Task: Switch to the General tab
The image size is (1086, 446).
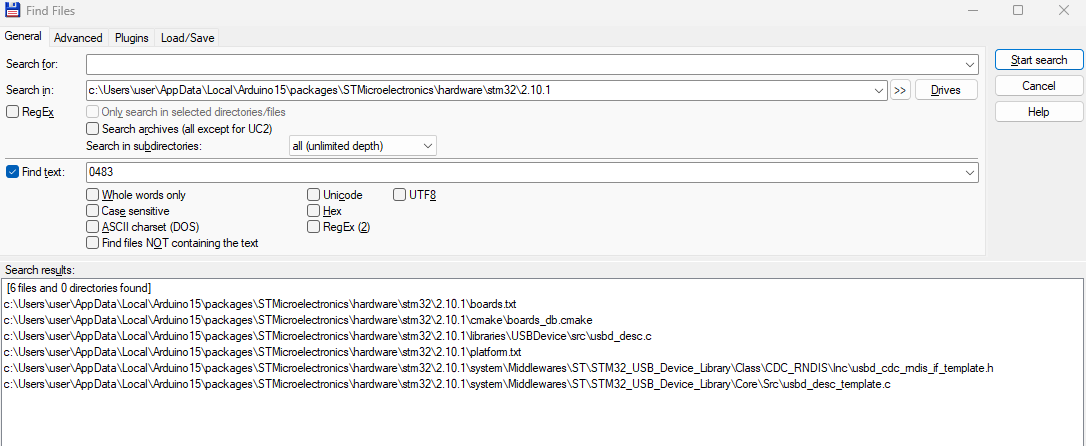Action: pyautogui.click(x=23, y=37)
